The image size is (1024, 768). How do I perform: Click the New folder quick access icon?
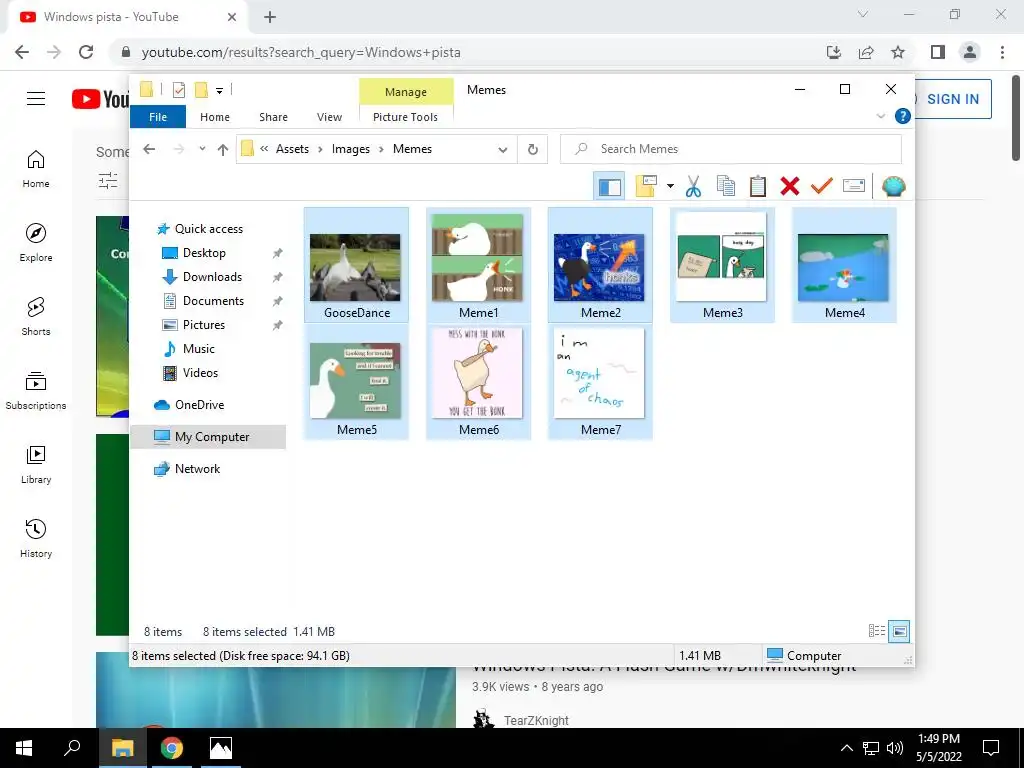(x=202, y=90)
